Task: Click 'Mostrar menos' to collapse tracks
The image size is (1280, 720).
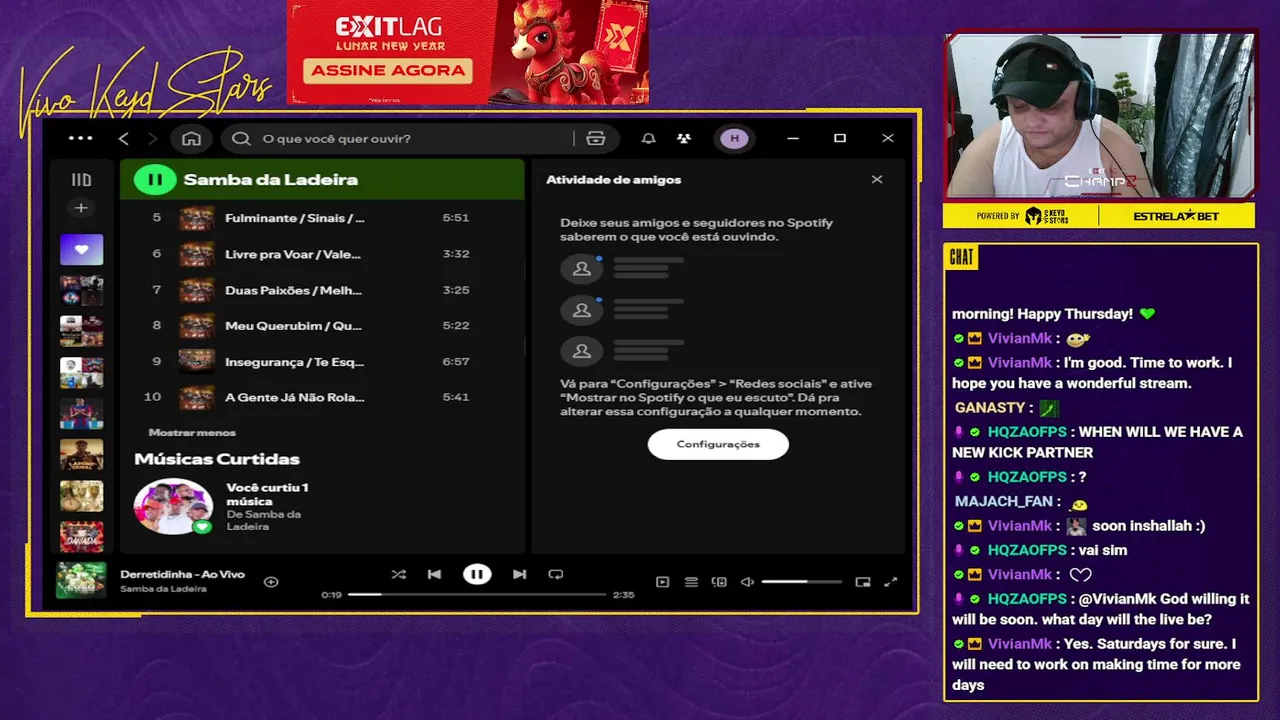Action: (192, 432)
